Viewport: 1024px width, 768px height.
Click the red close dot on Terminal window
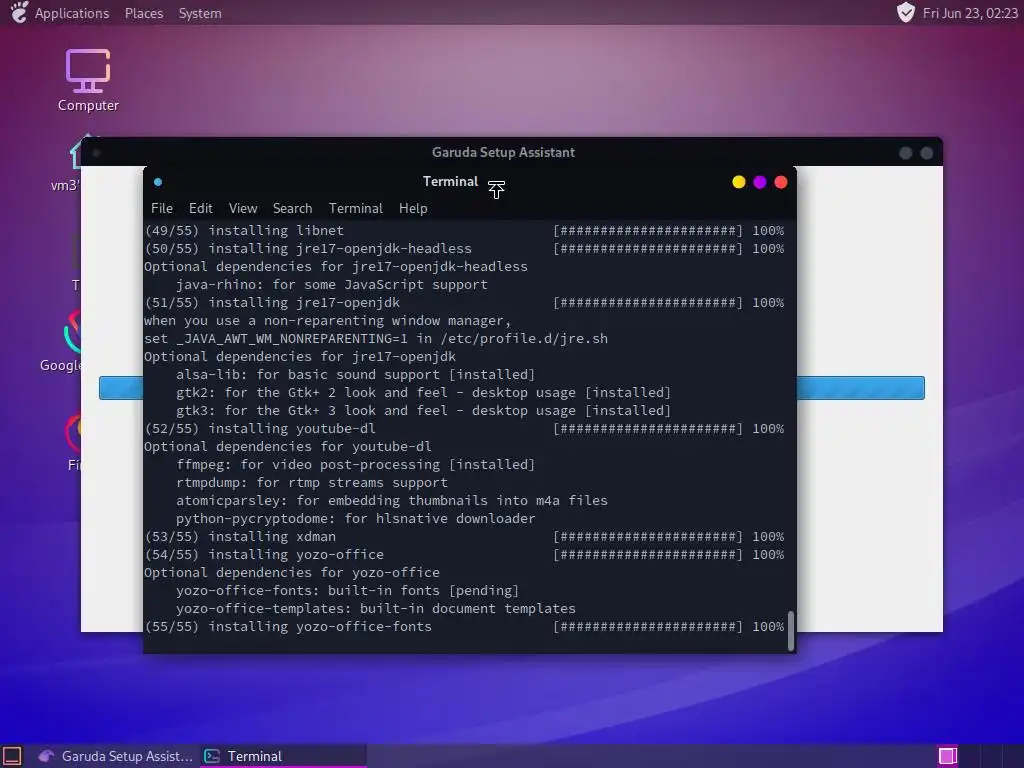(780, 182)
